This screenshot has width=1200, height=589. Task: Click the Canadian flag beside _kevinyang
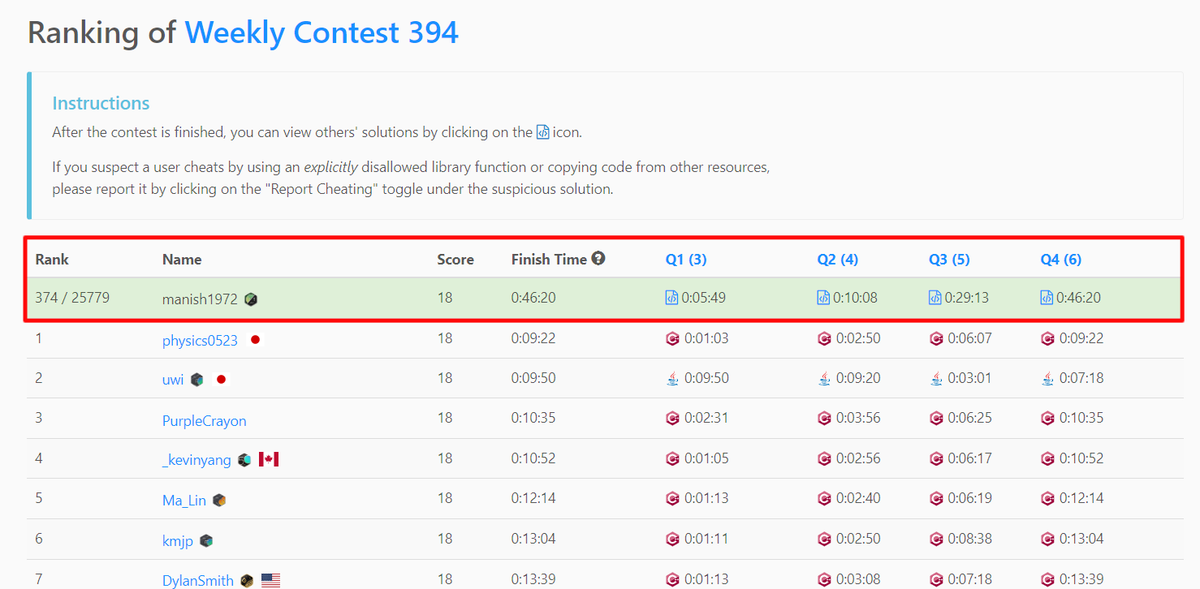pyautogui.click(x=268, y=459)
